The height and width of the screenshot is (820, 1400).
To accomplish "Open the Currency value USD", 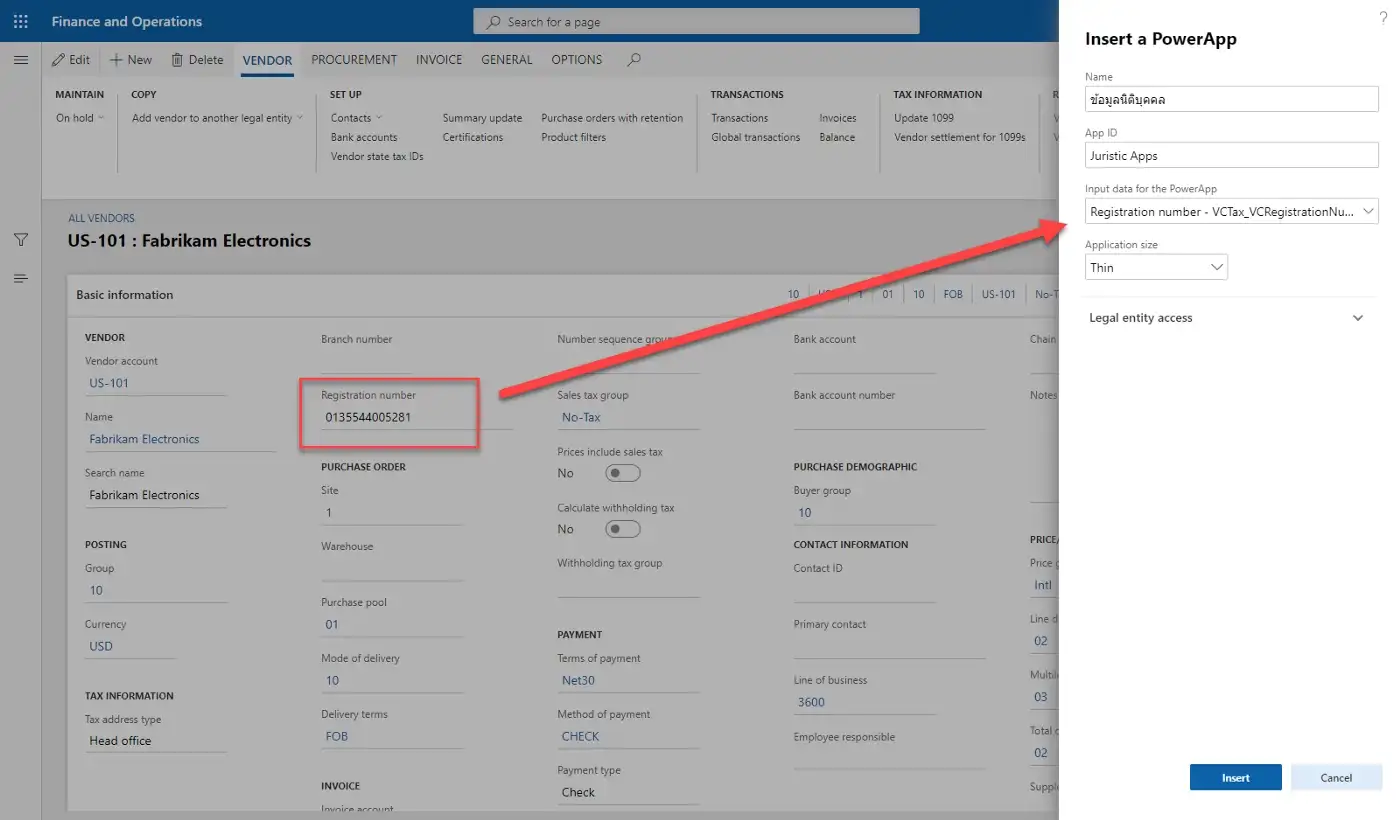I will coord(101,646).
